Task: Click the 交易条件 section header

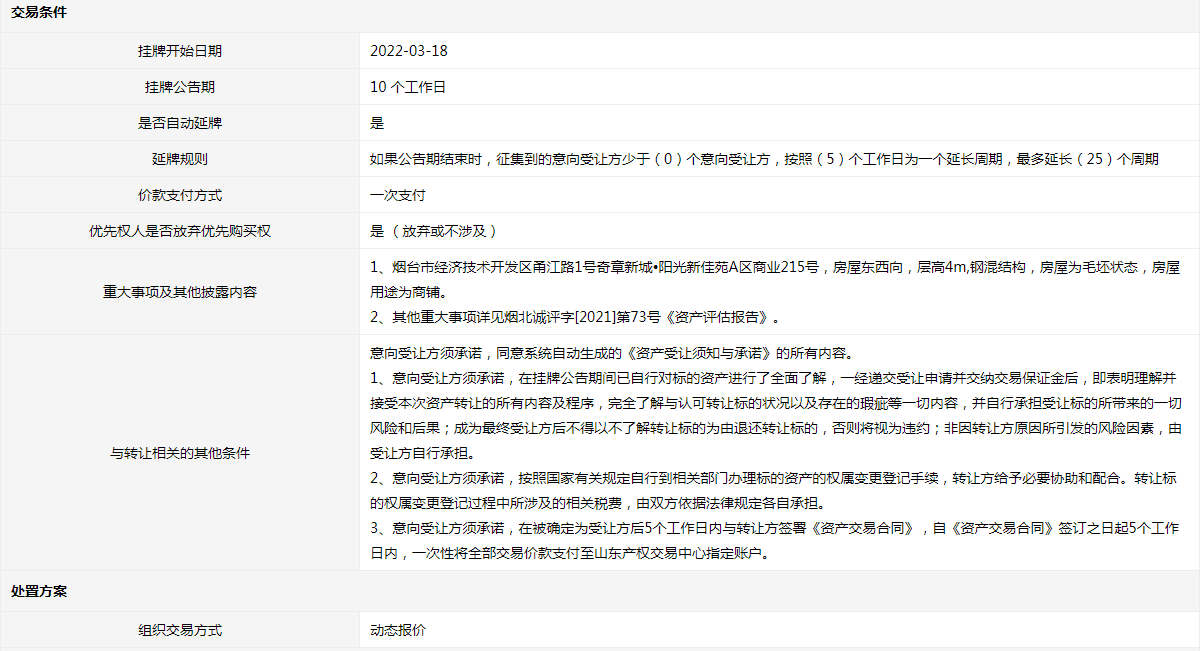Action: [39, 15]
